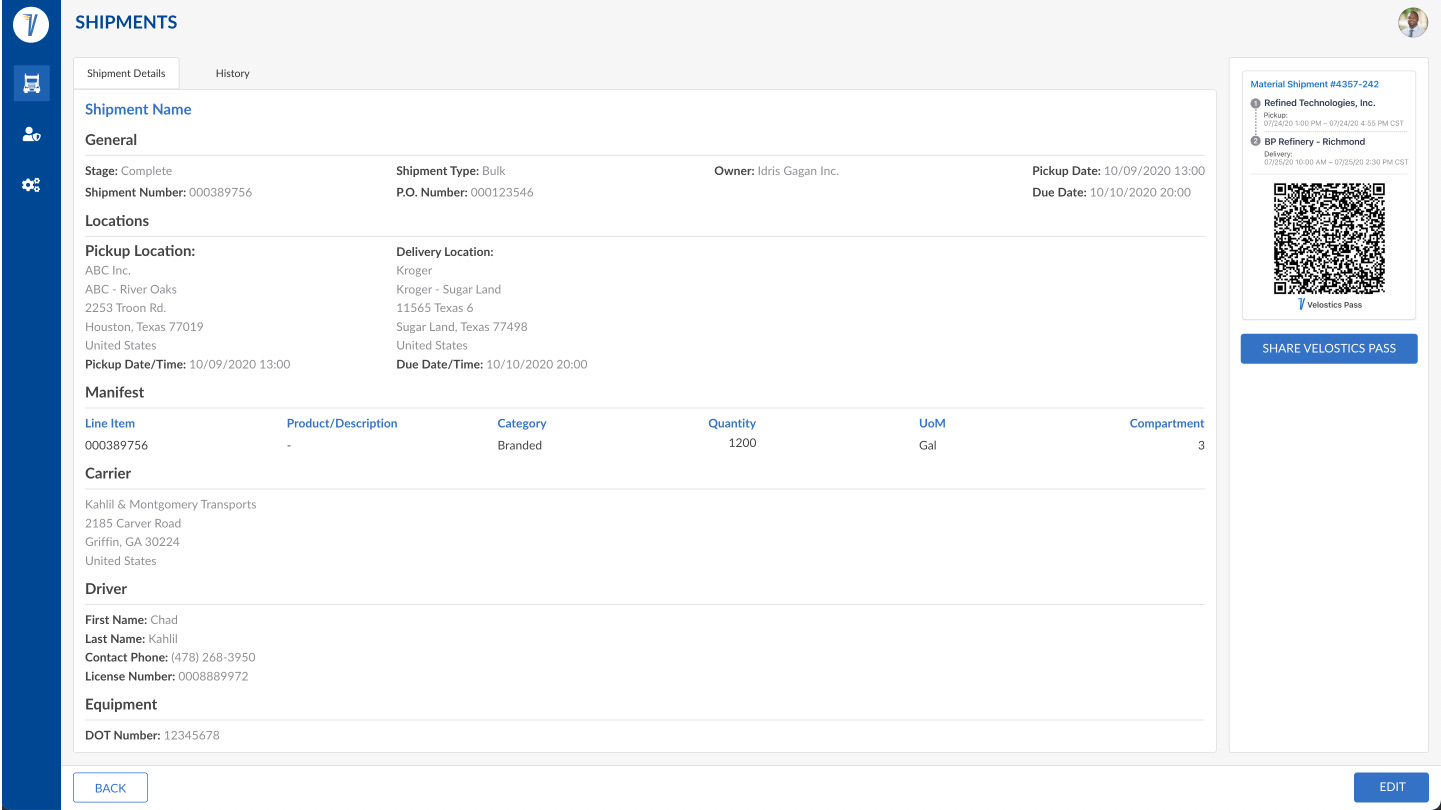This screenshot has width=1441, height=810.
Task: Click the Share Velostics Pass button
Action: [x=1329, y=349]
